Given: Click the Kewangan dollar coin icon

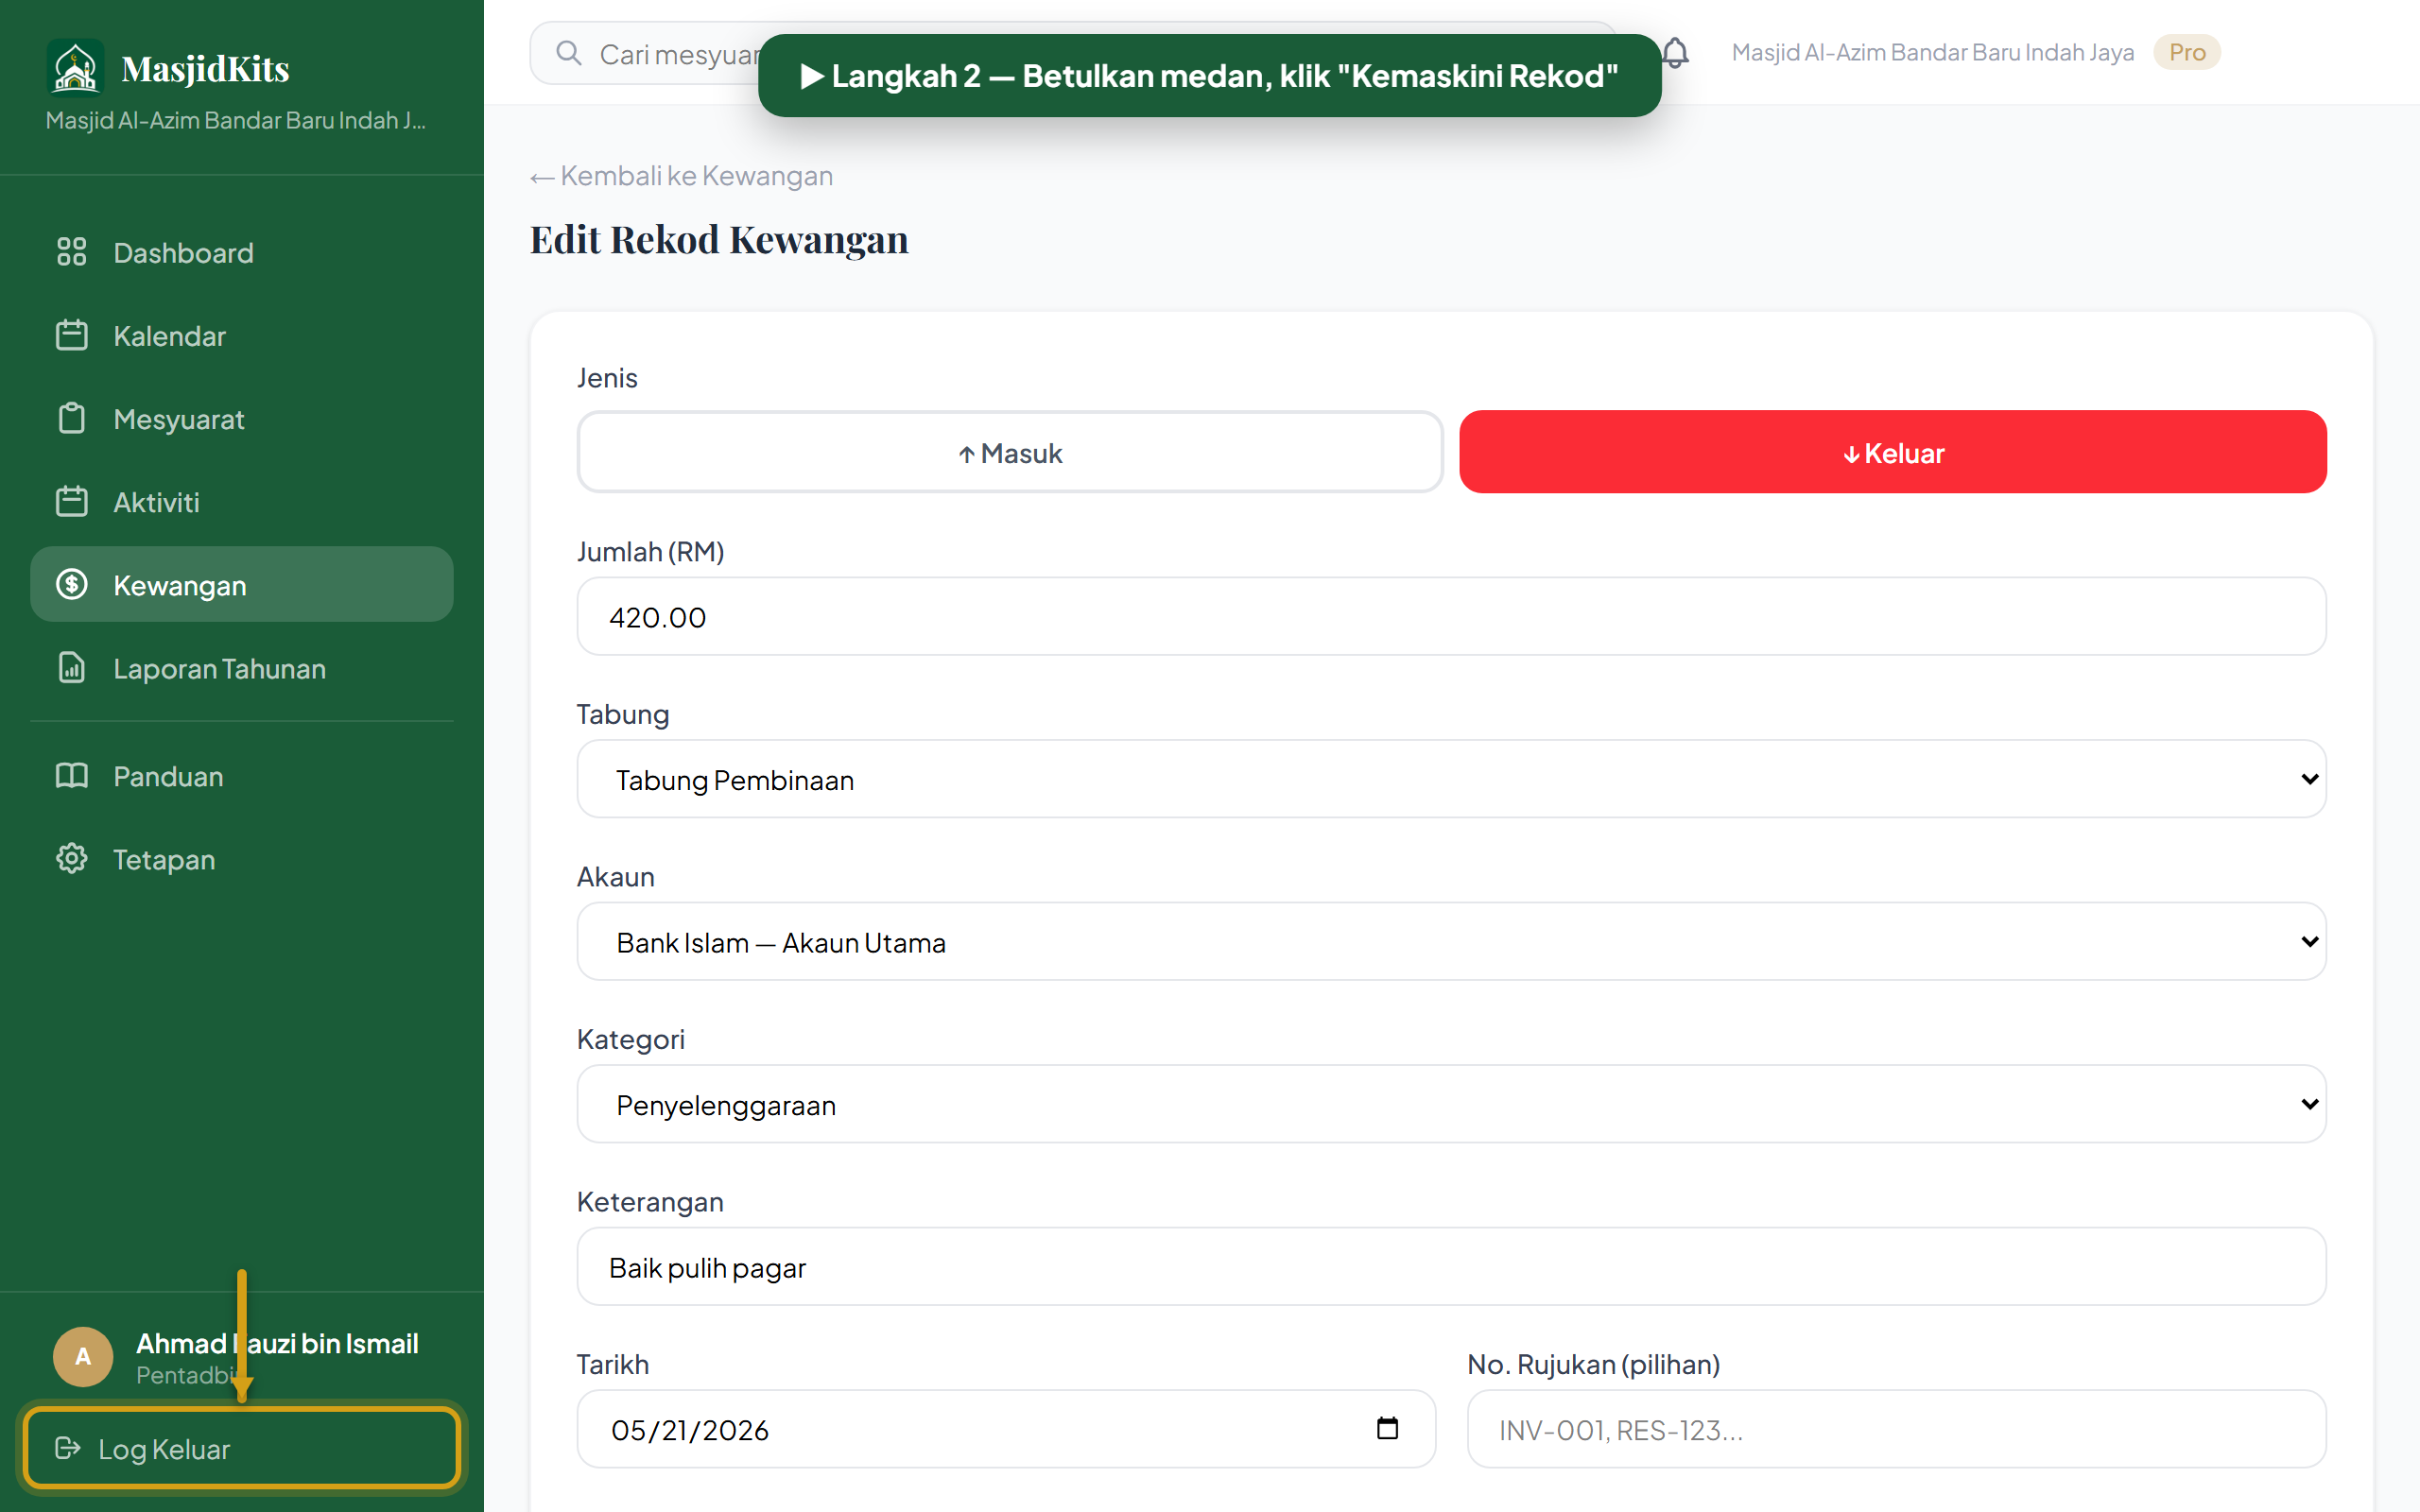Looking at the screenshot, I should click(72, 584).
